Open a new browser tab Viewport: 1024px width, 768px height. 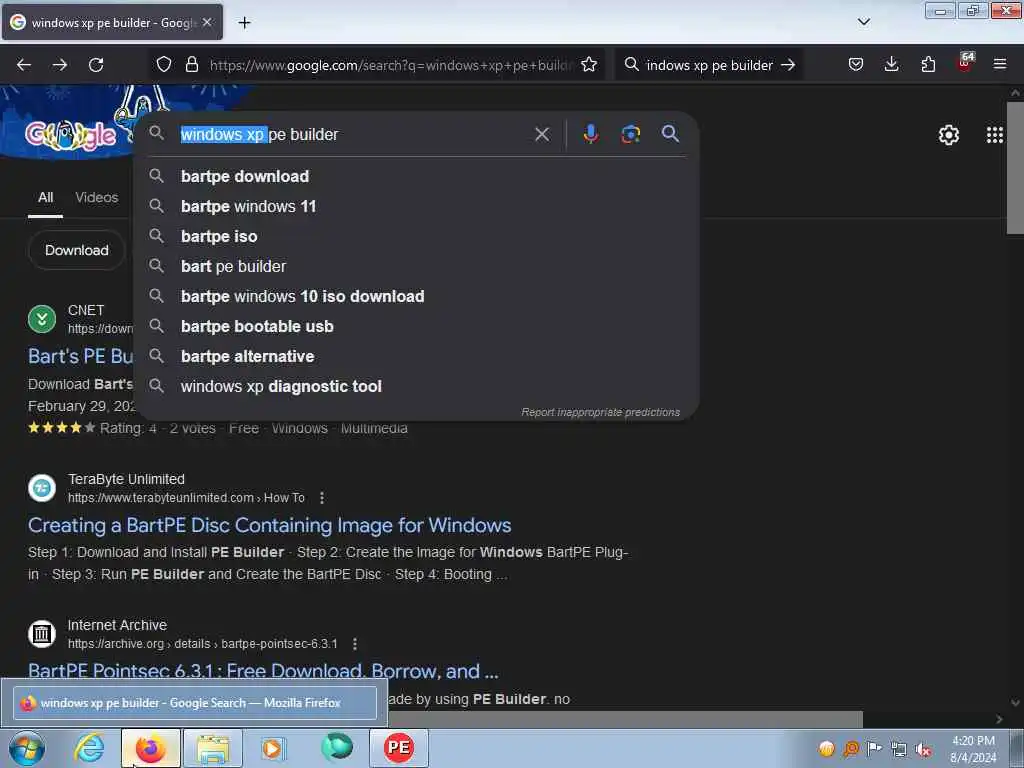pos(244,23)
